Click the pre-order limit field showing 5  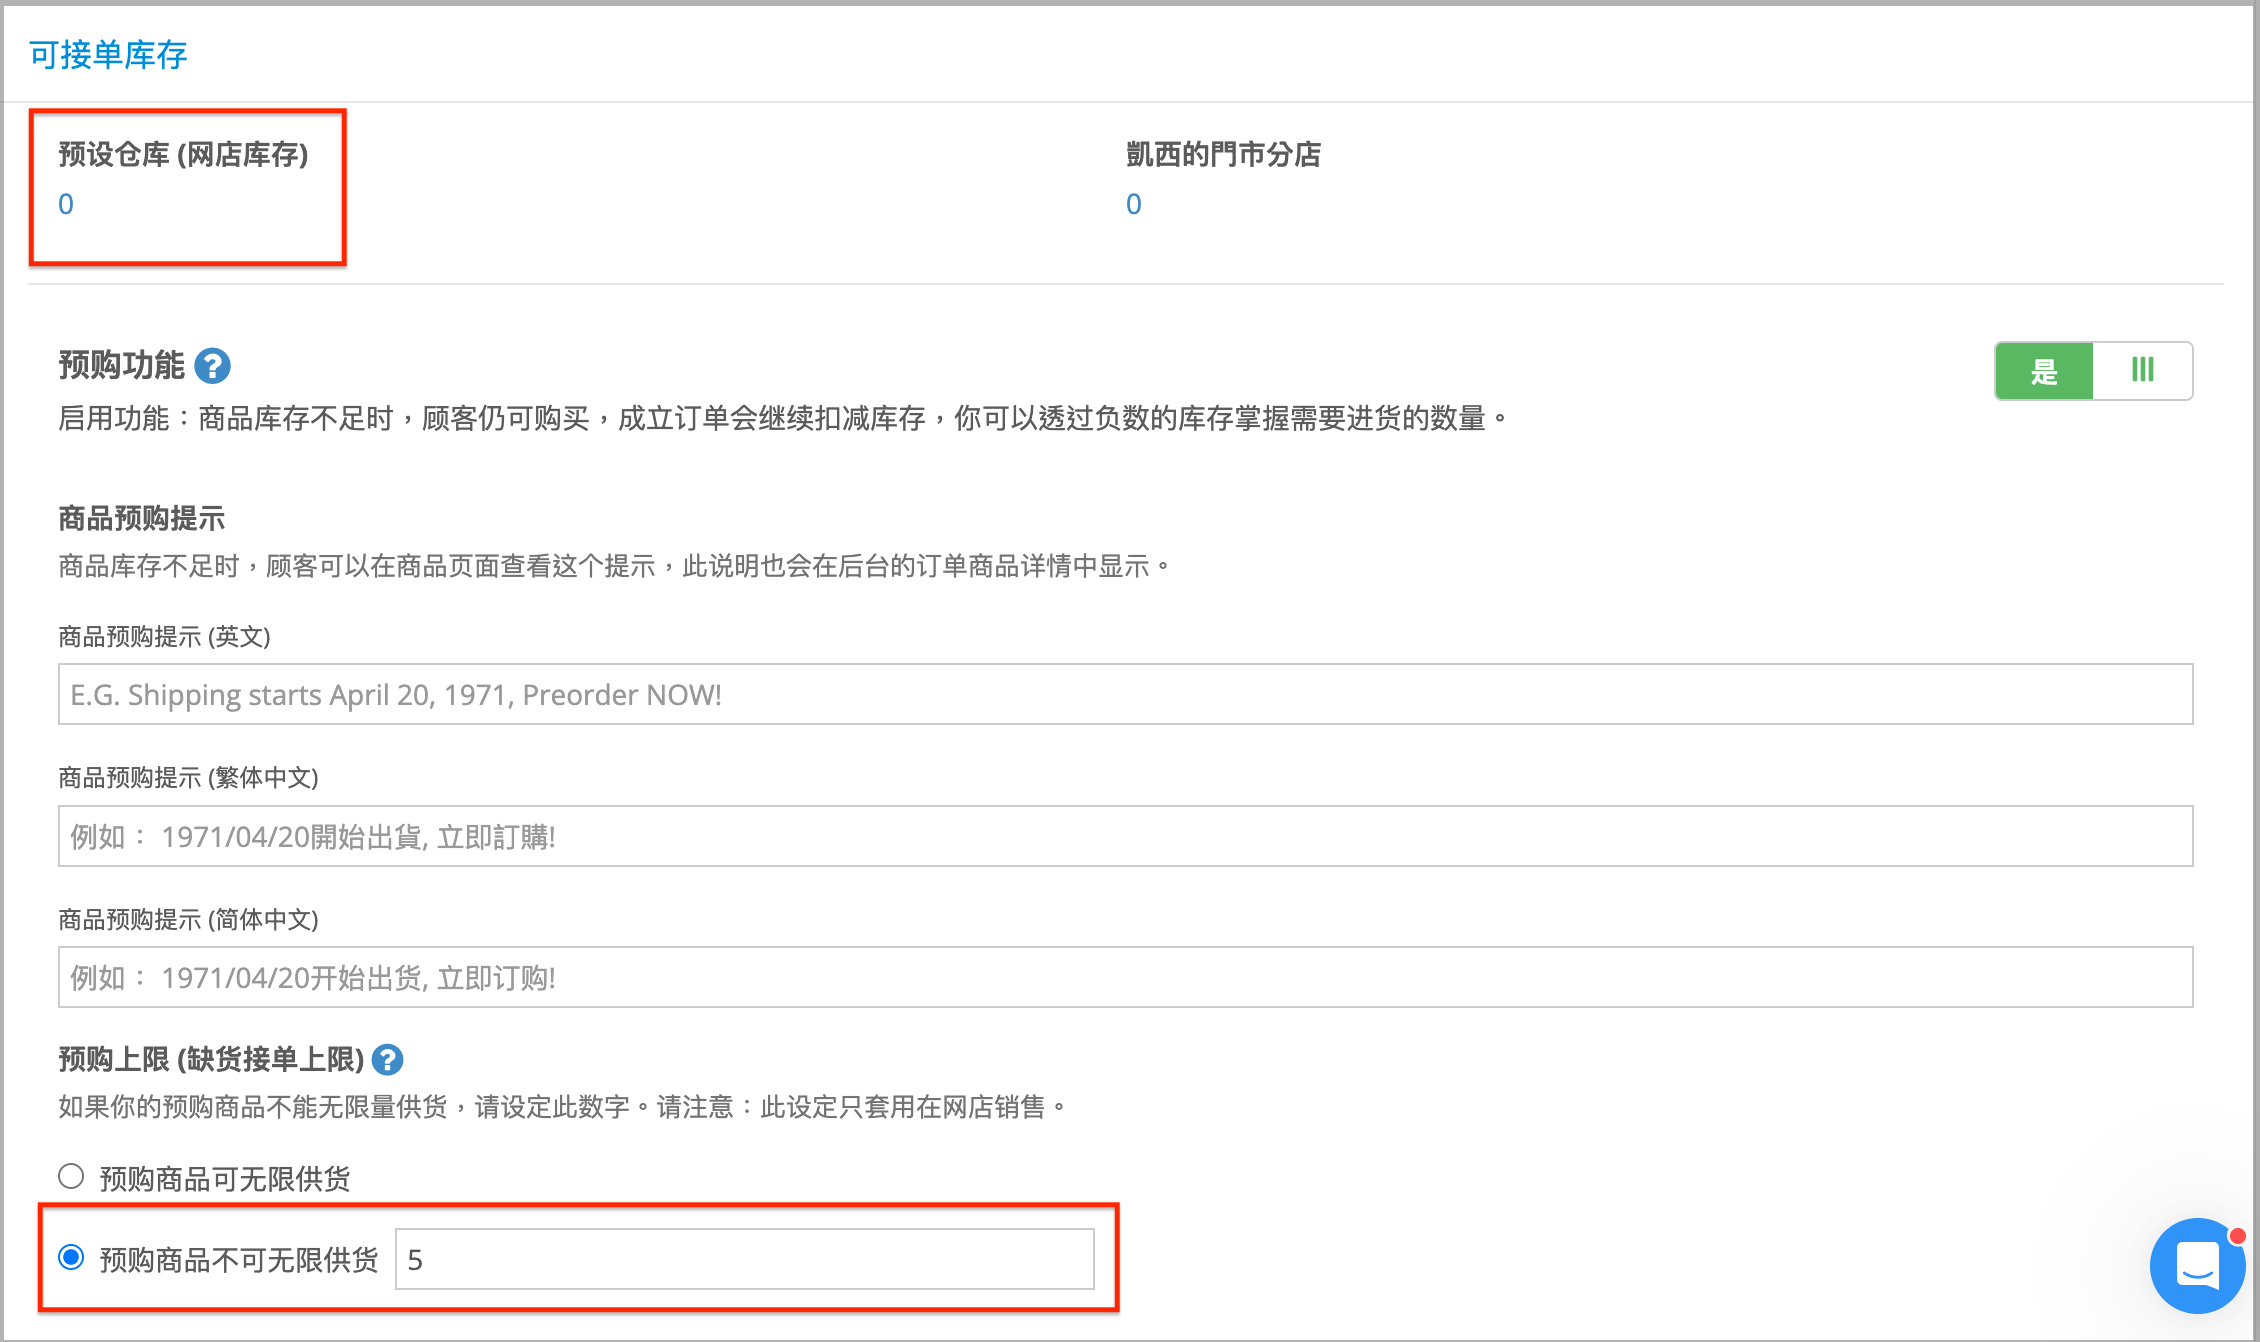click(x=745, y=1259)
